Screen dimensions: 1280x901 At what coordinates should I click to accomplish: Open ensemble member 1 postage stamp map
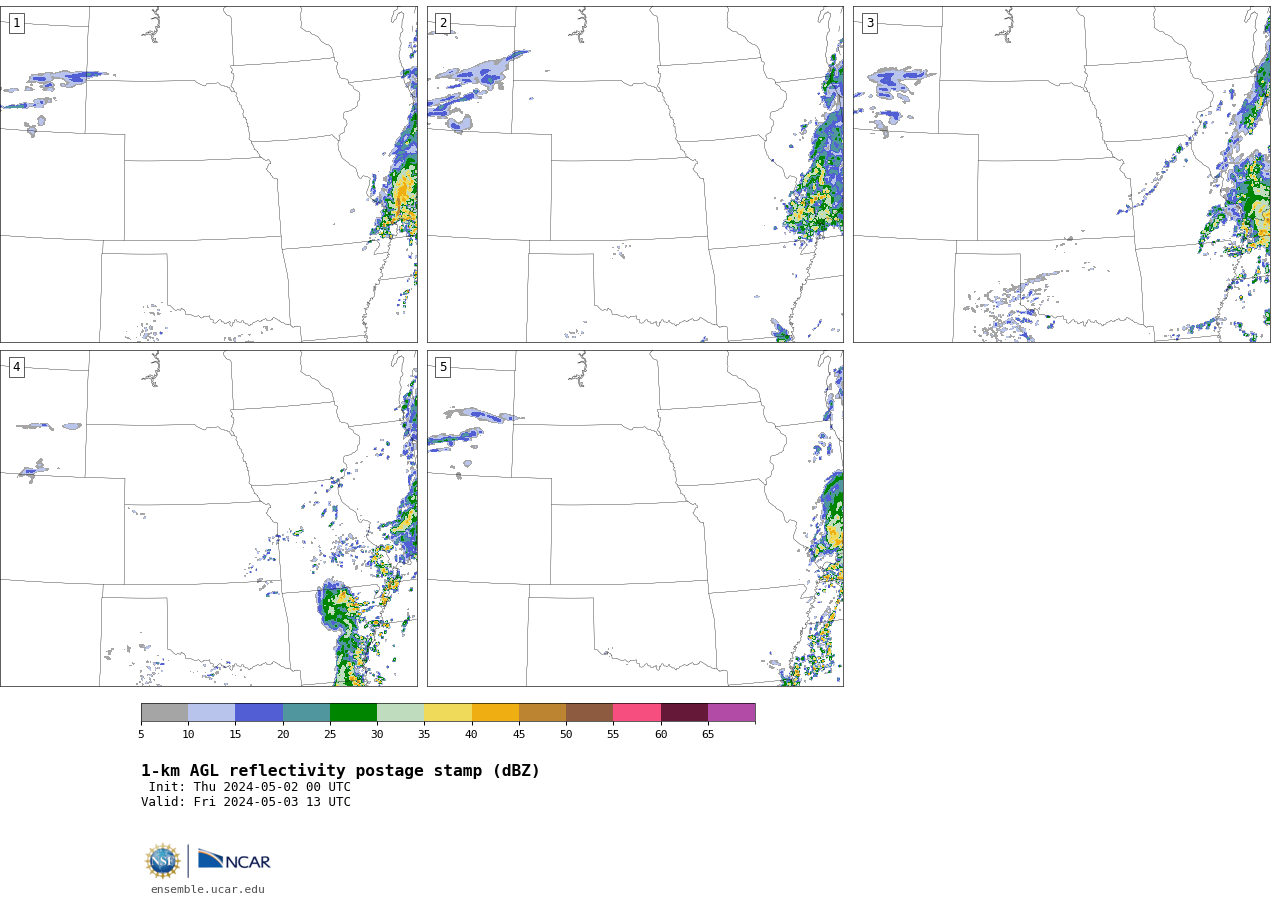point(208,174)
